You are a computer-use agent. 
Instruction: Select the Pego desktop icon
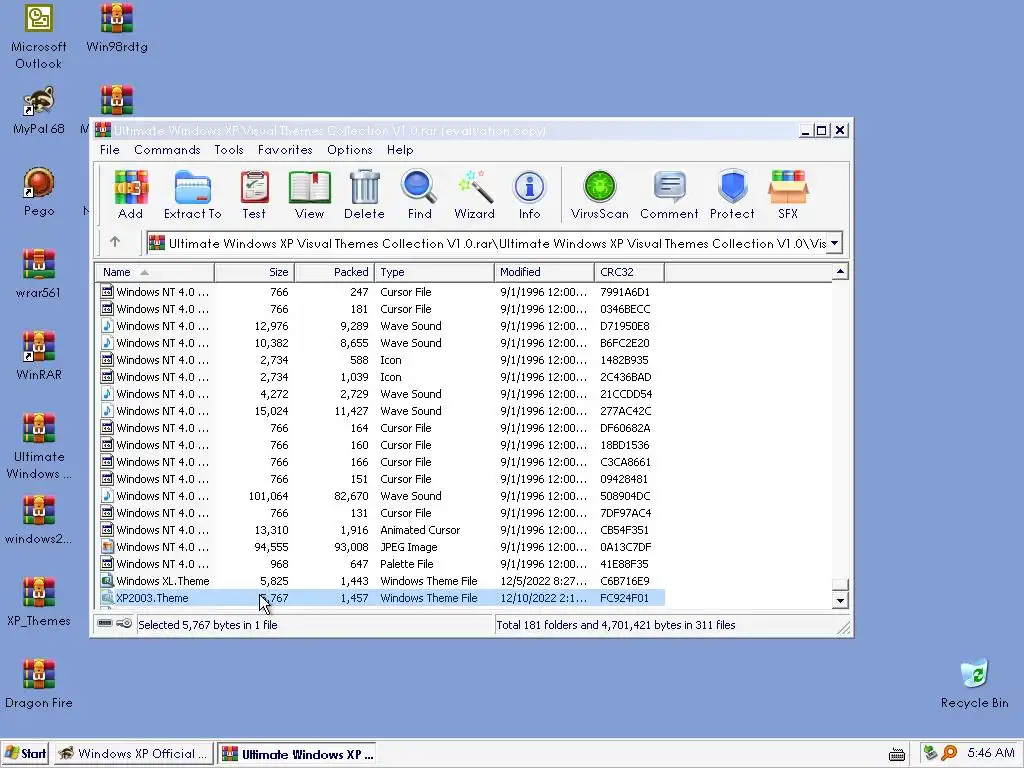click(x=39, y=193)
